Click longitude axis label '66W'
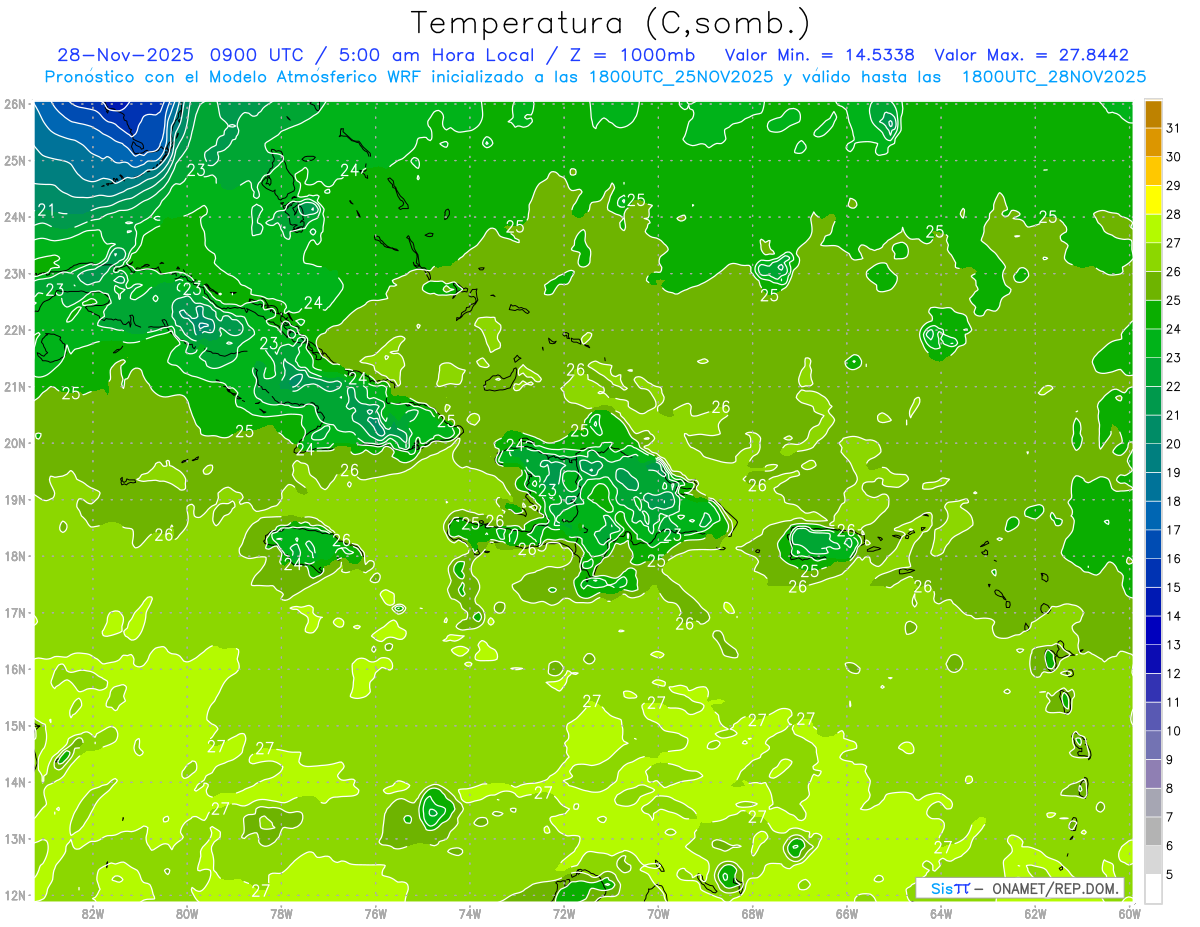Viewport: 1200px width, 927px height. [x=847, y=913]
